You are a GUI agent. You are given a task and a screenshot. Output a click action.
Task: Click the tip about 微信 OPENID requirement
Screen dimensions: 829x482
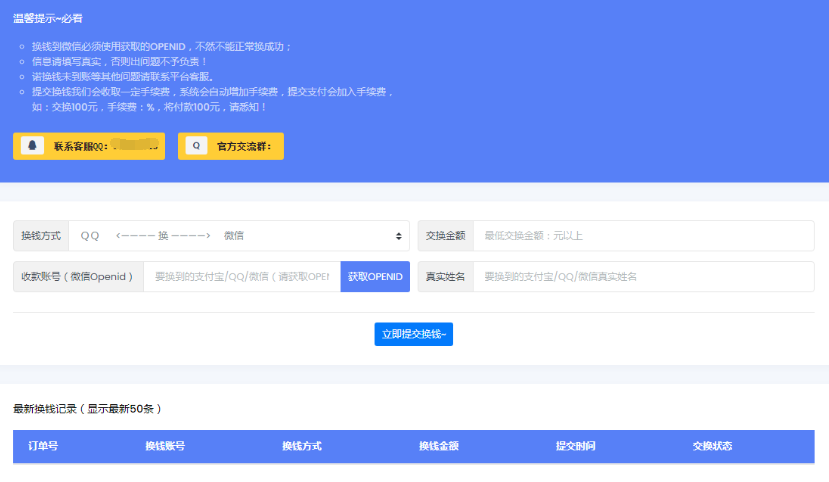pyautogui.click(x=162, y=47)
